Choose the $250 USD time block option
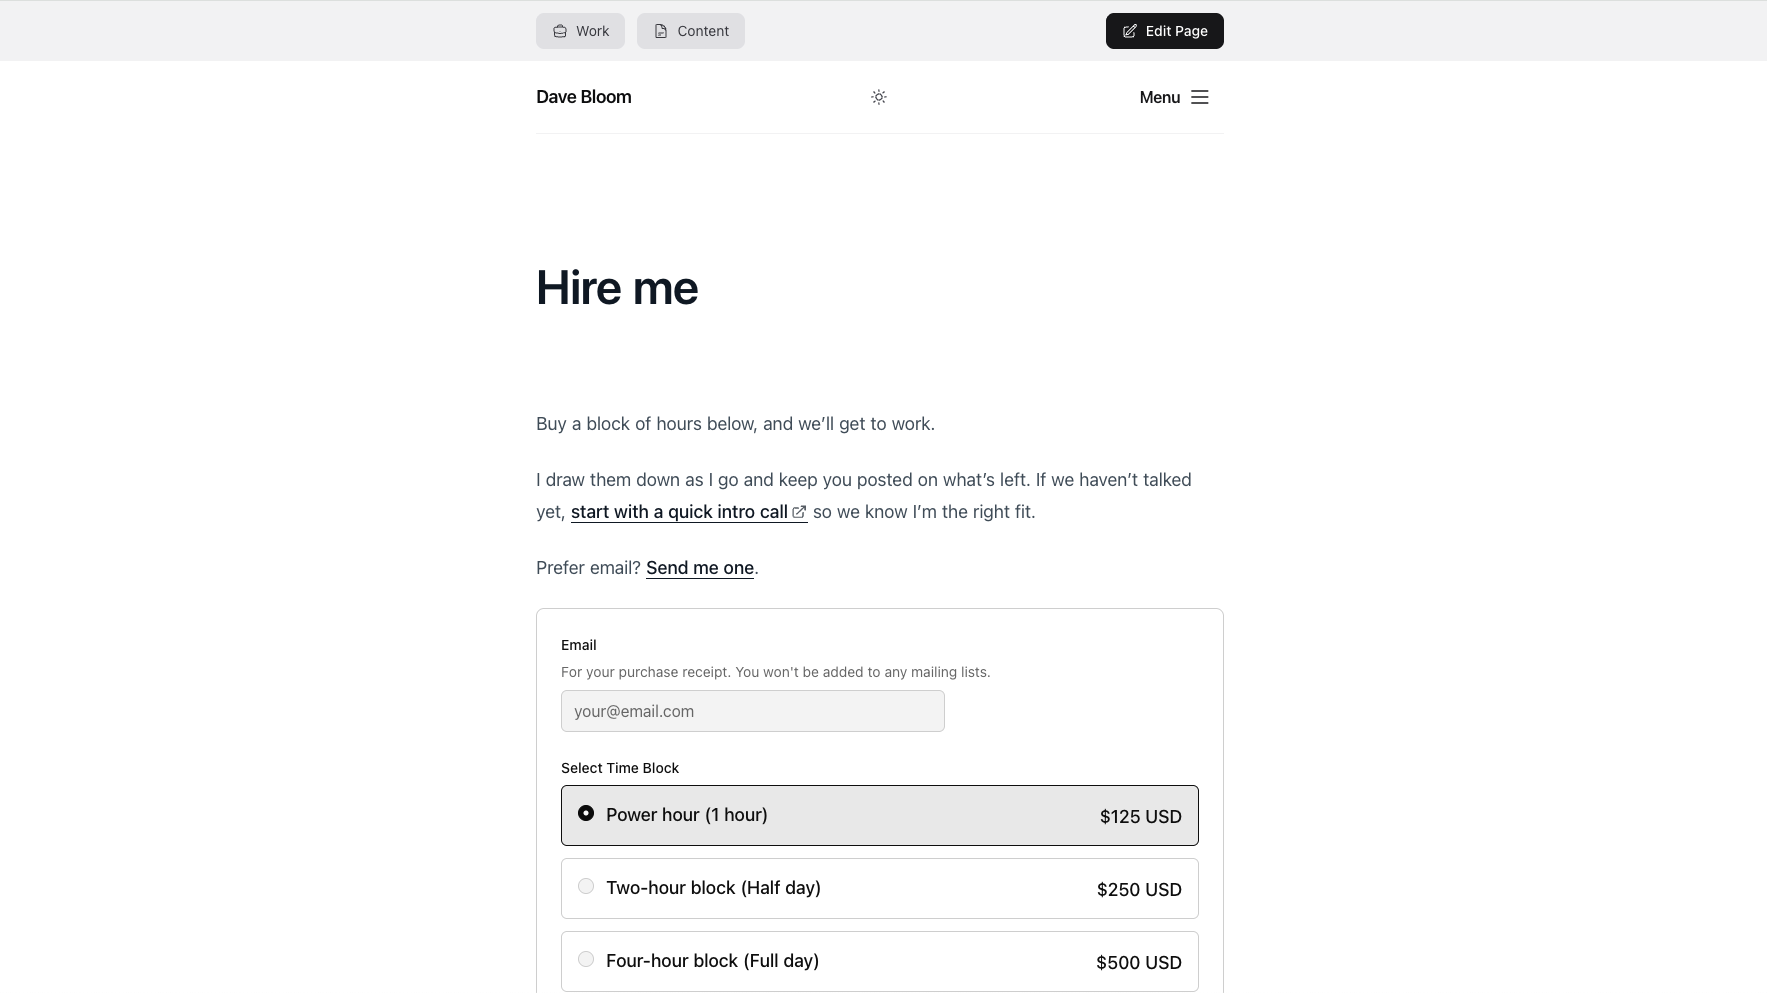1767x993 pixels. (x=880, y=888)
